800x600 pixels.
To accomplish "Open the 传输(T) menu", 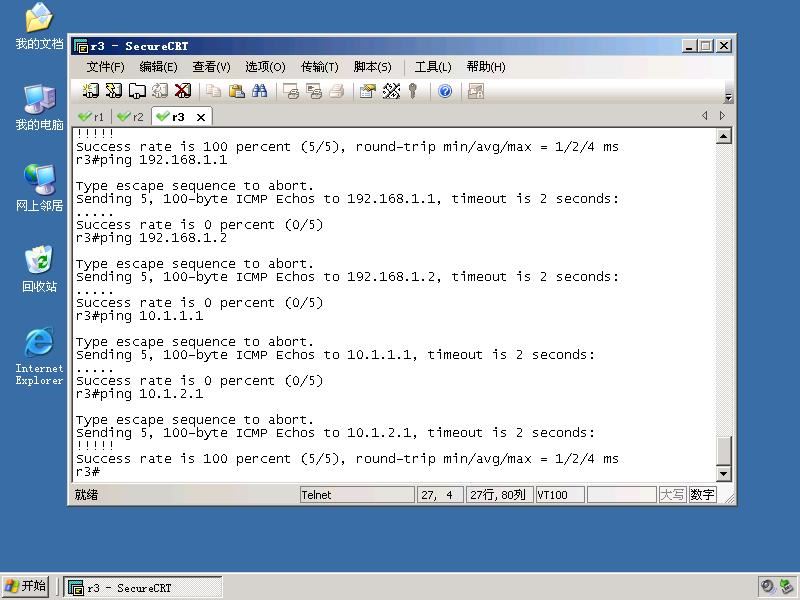I will click(x=319, y=67).
